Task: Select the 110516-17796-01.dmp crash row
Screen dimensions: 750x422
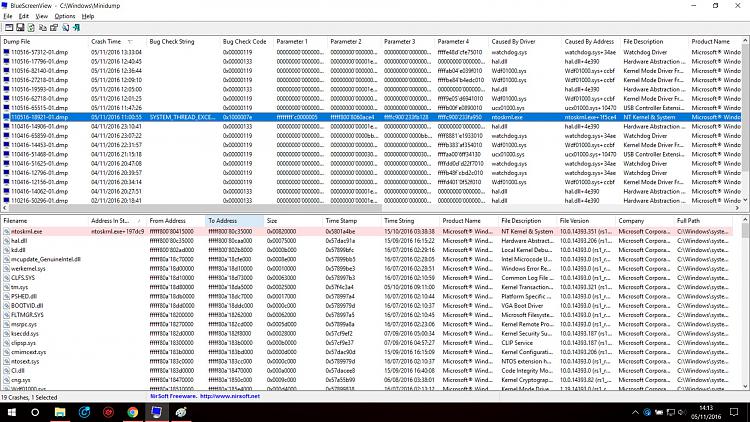Action: click(x=371, y=61)
